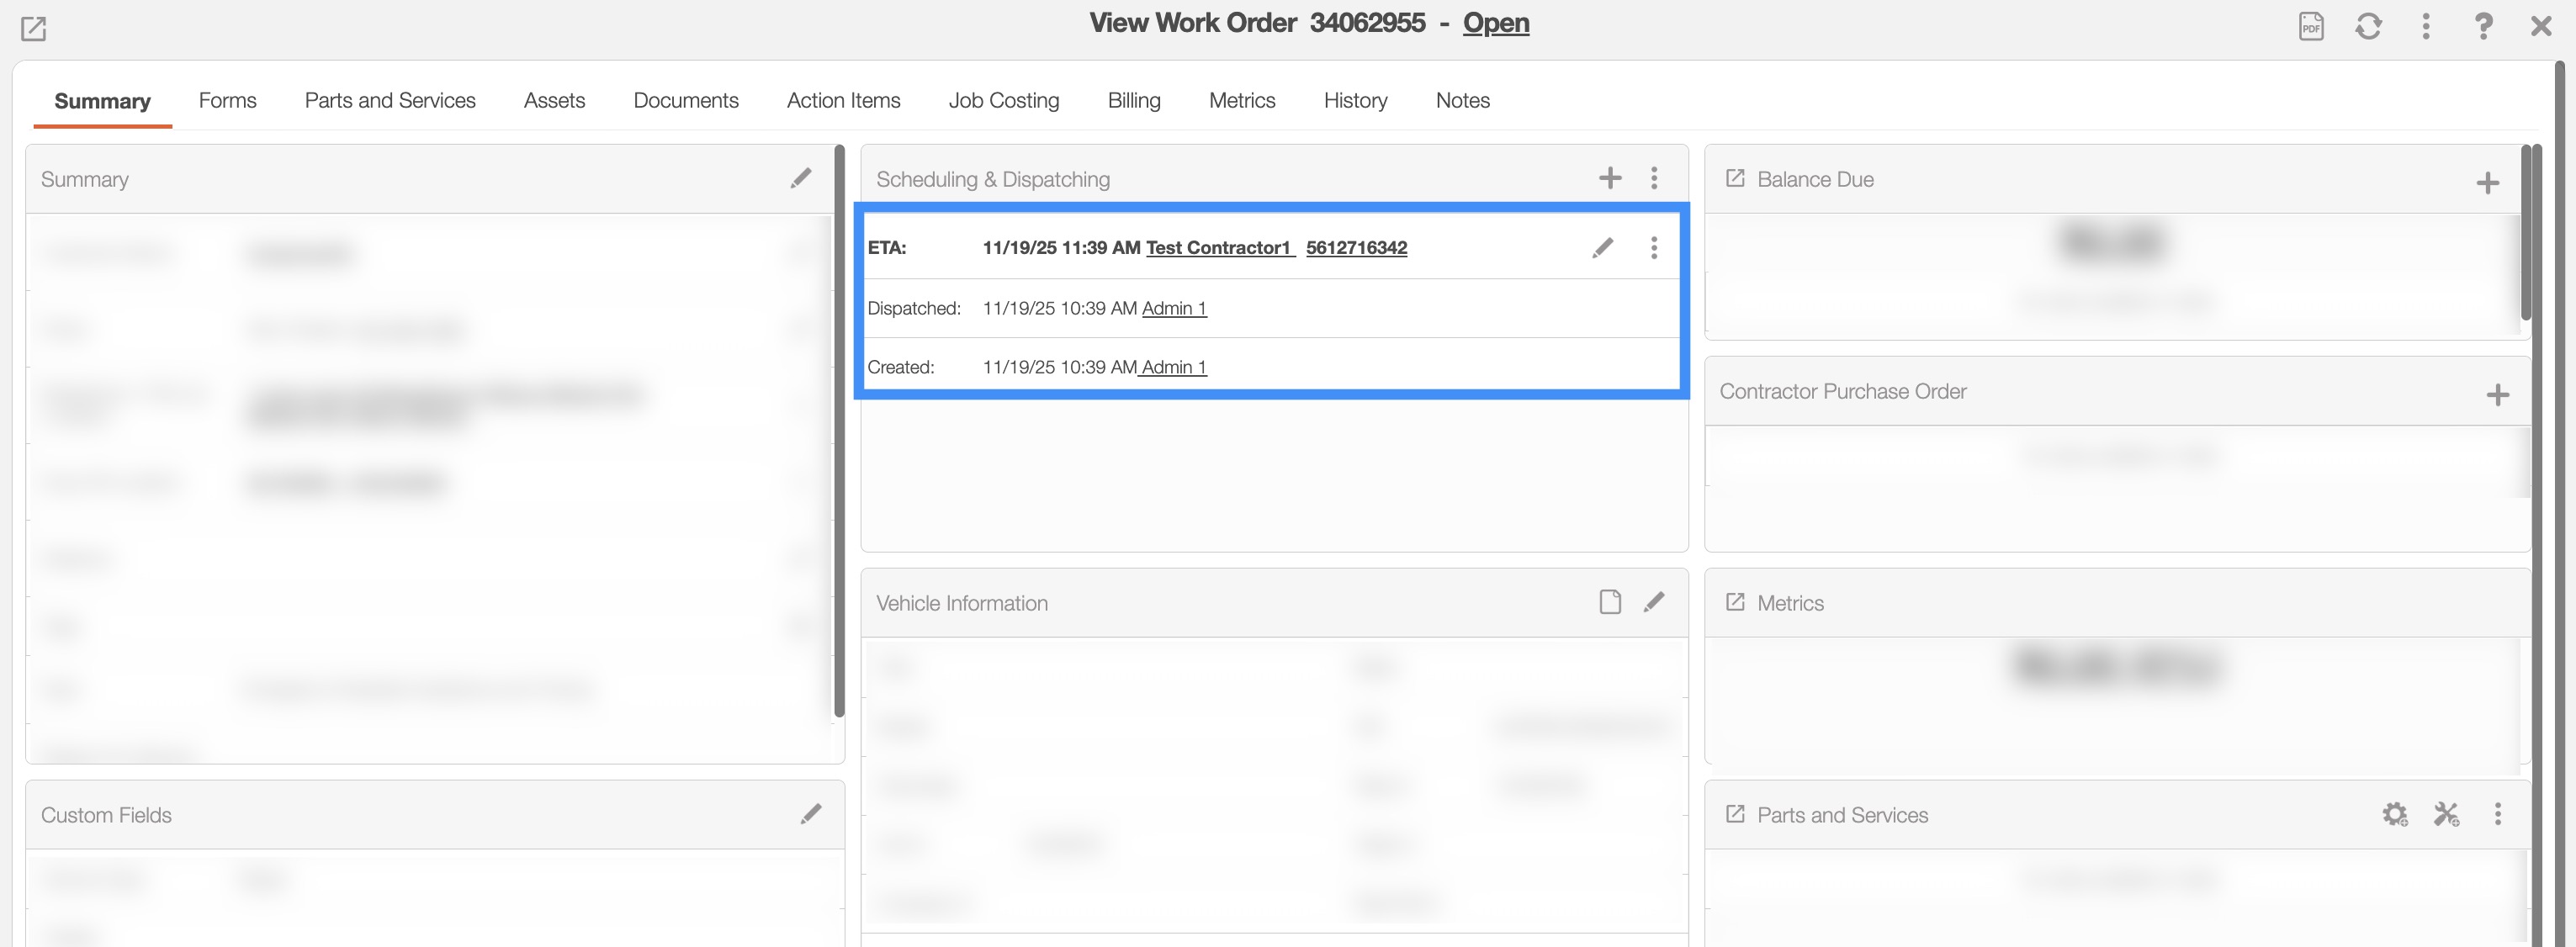Image resolution: width=2576 pixels, height=947 pixels.
Task: Click the refresh icon in header
Action: [2368, 26]
